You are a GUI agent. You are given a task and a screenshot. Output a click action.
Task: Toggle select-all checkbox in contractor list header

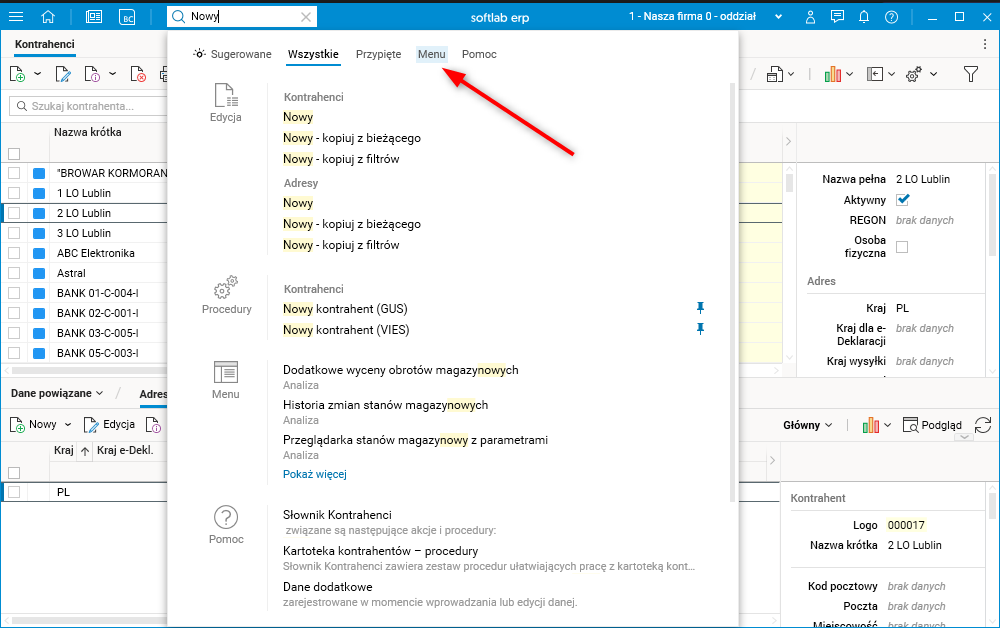pyautogui.click(x=14, y=154)
